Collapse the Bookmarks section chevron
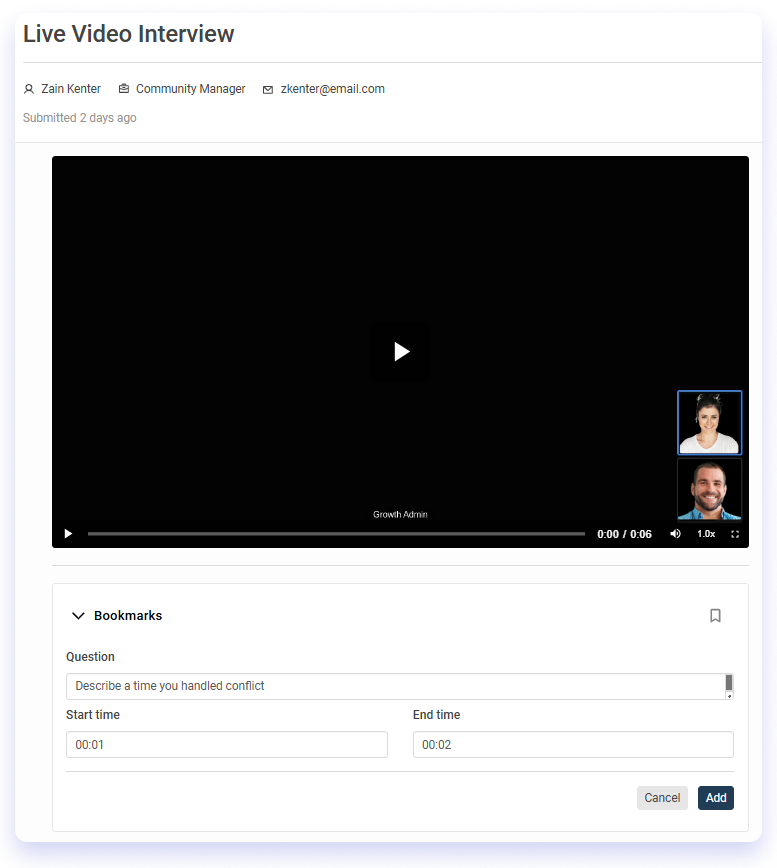Viewport: 777px width, 868px height. pos(78,616)
